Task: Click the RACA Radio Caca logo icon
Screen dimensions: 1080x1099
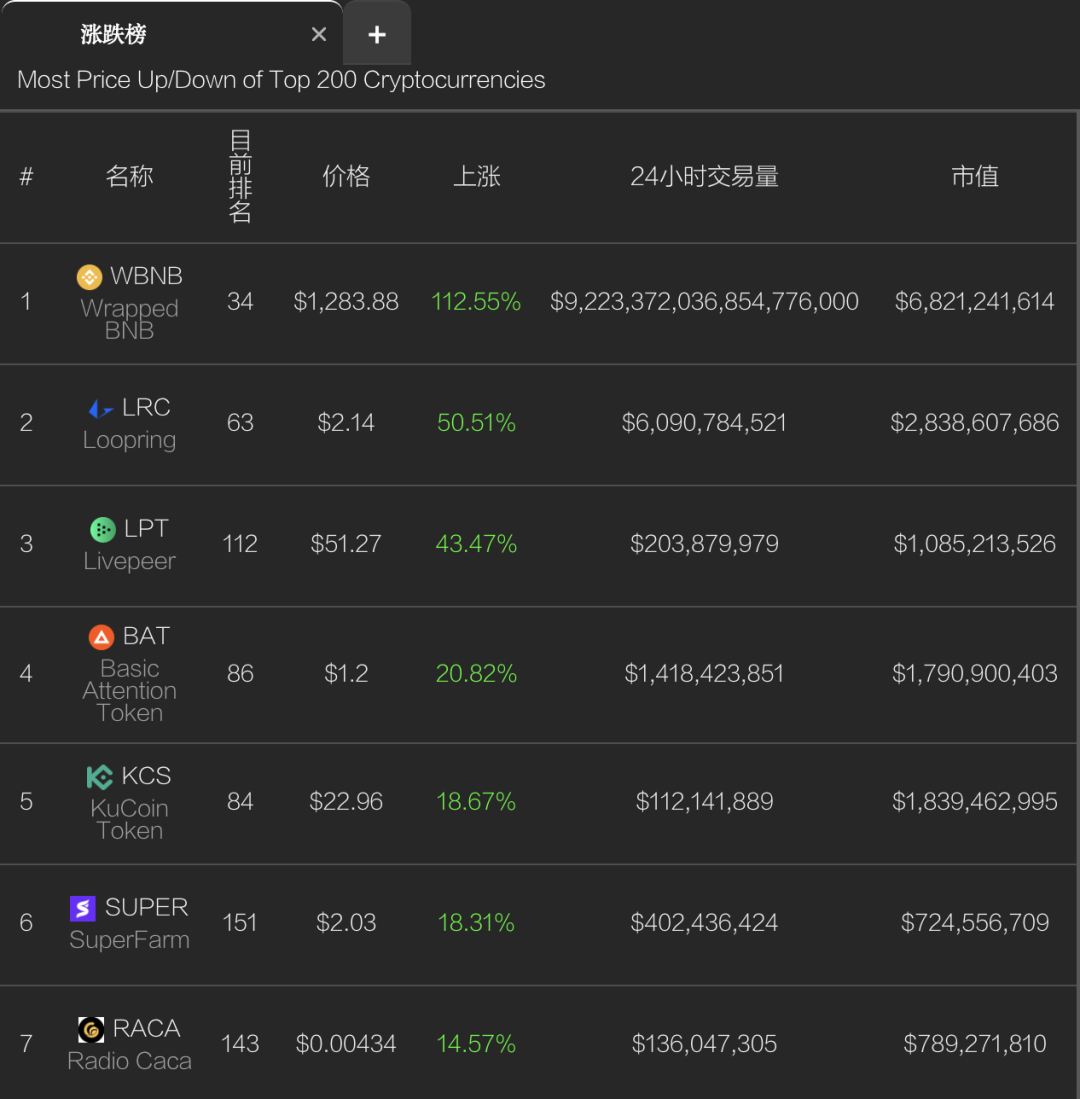Action: (91, 1030)
